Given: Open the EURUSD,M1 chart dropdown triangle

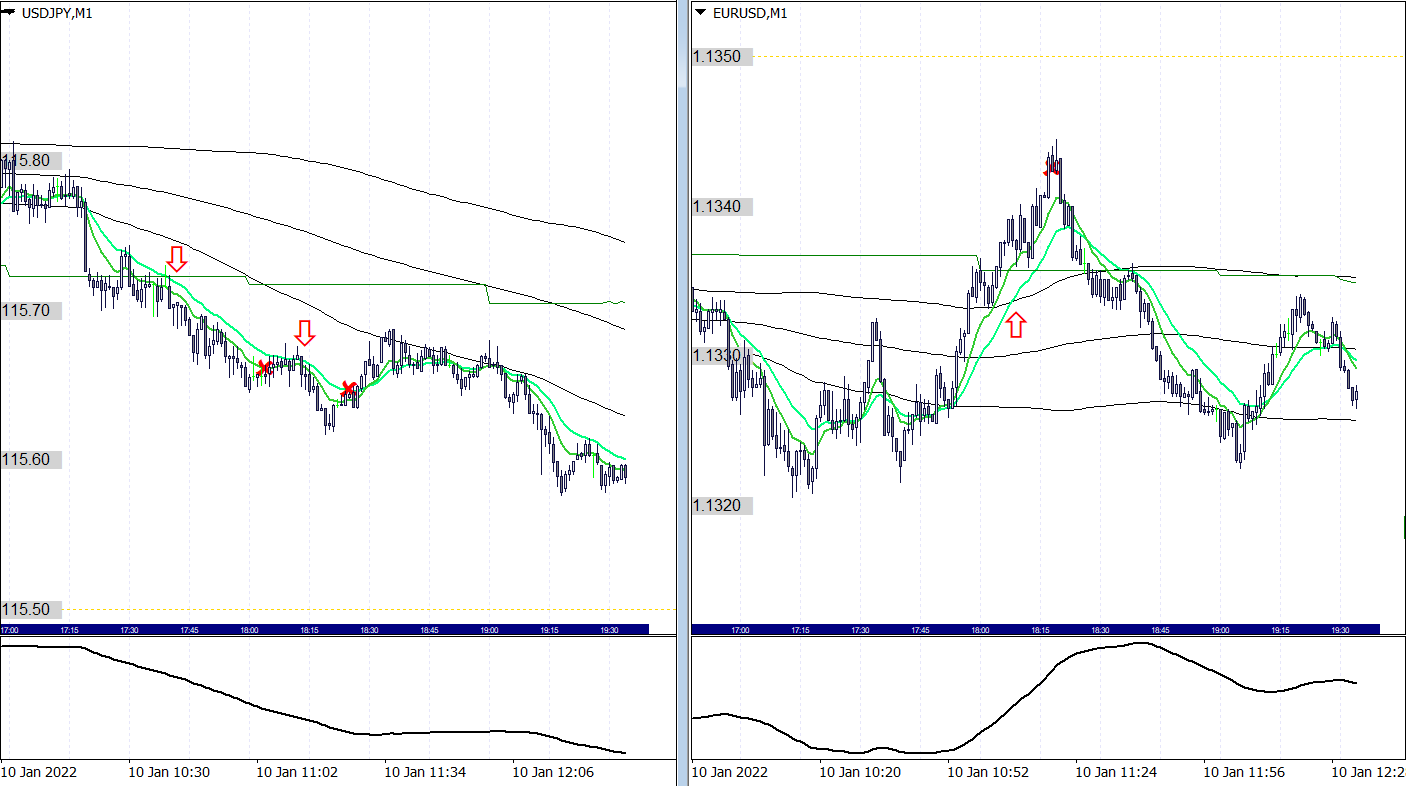Looking at the screenshot, I should tap(700, 13).
